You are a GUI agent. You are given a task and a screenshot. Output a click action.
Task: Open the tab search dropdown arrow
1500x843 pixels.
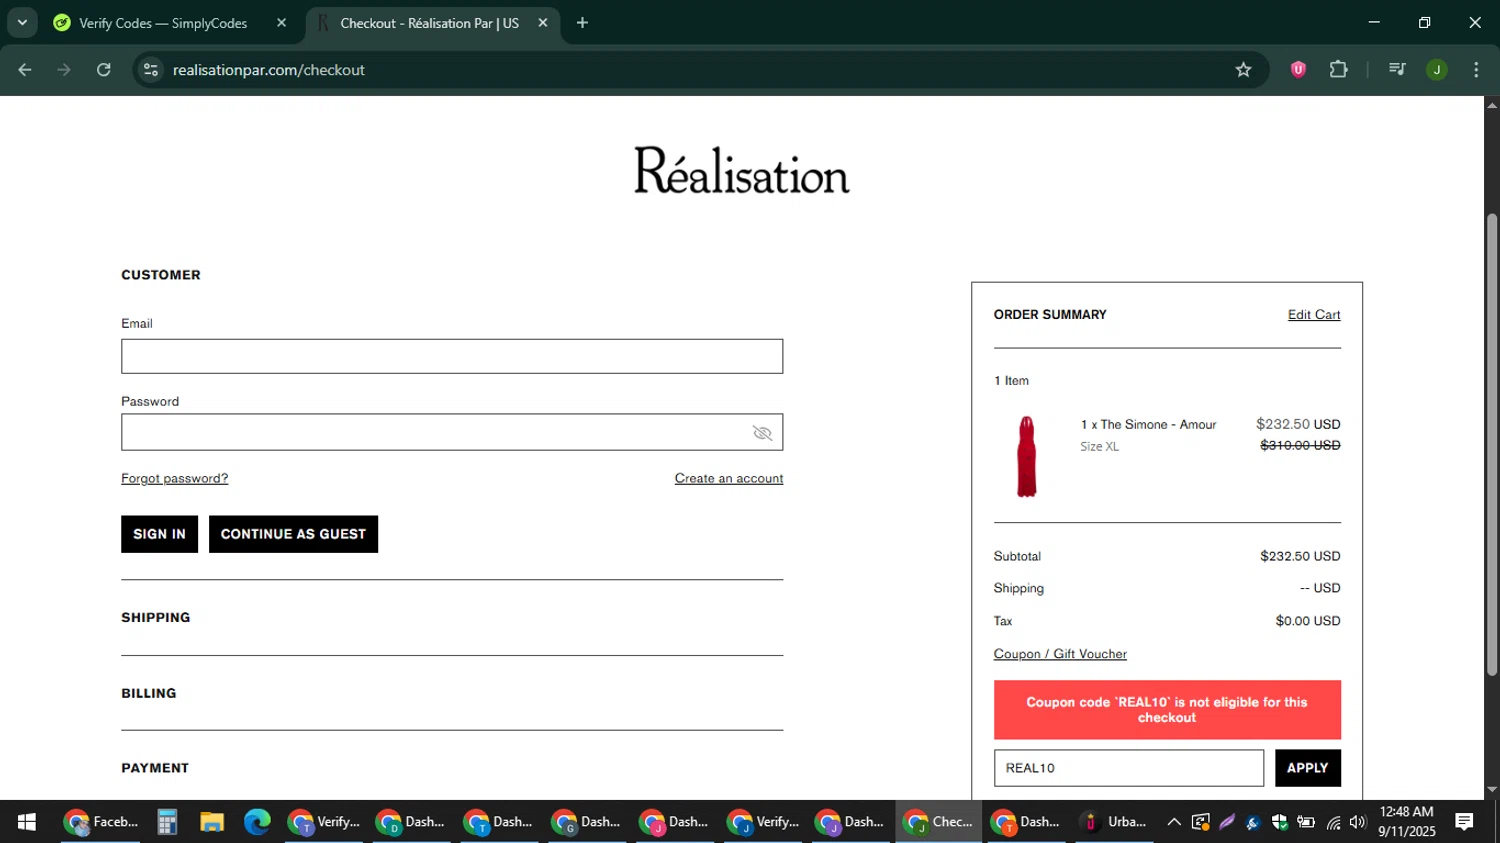tap(22, 22)
